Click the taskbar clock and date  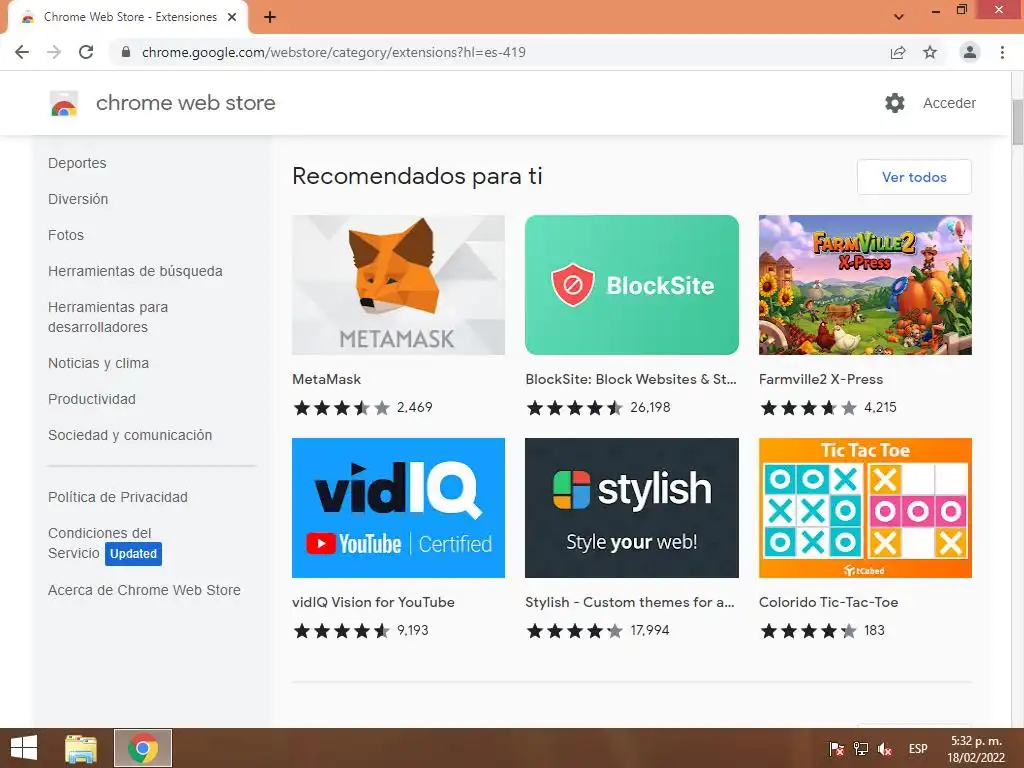pyautogui.click(x=976, y=749)
